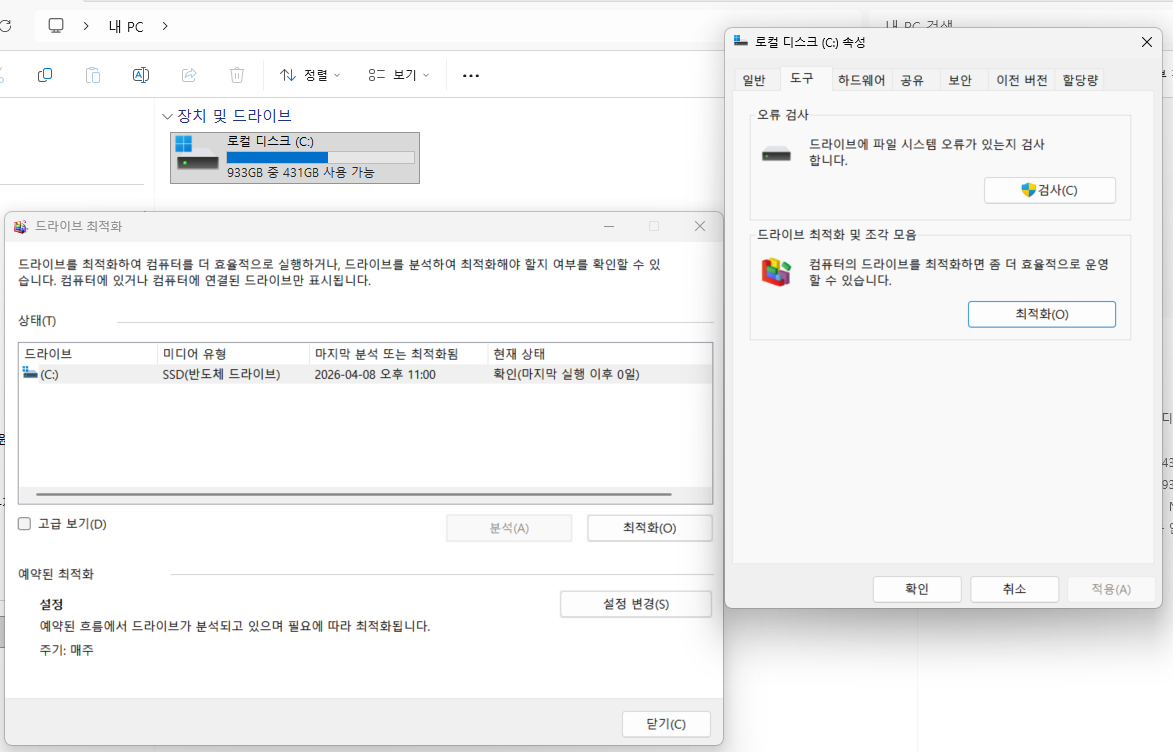Viewport: 1173px width, 752px height.
Task: Click the 설정 변경(S) button
Action: pos(635,603)
